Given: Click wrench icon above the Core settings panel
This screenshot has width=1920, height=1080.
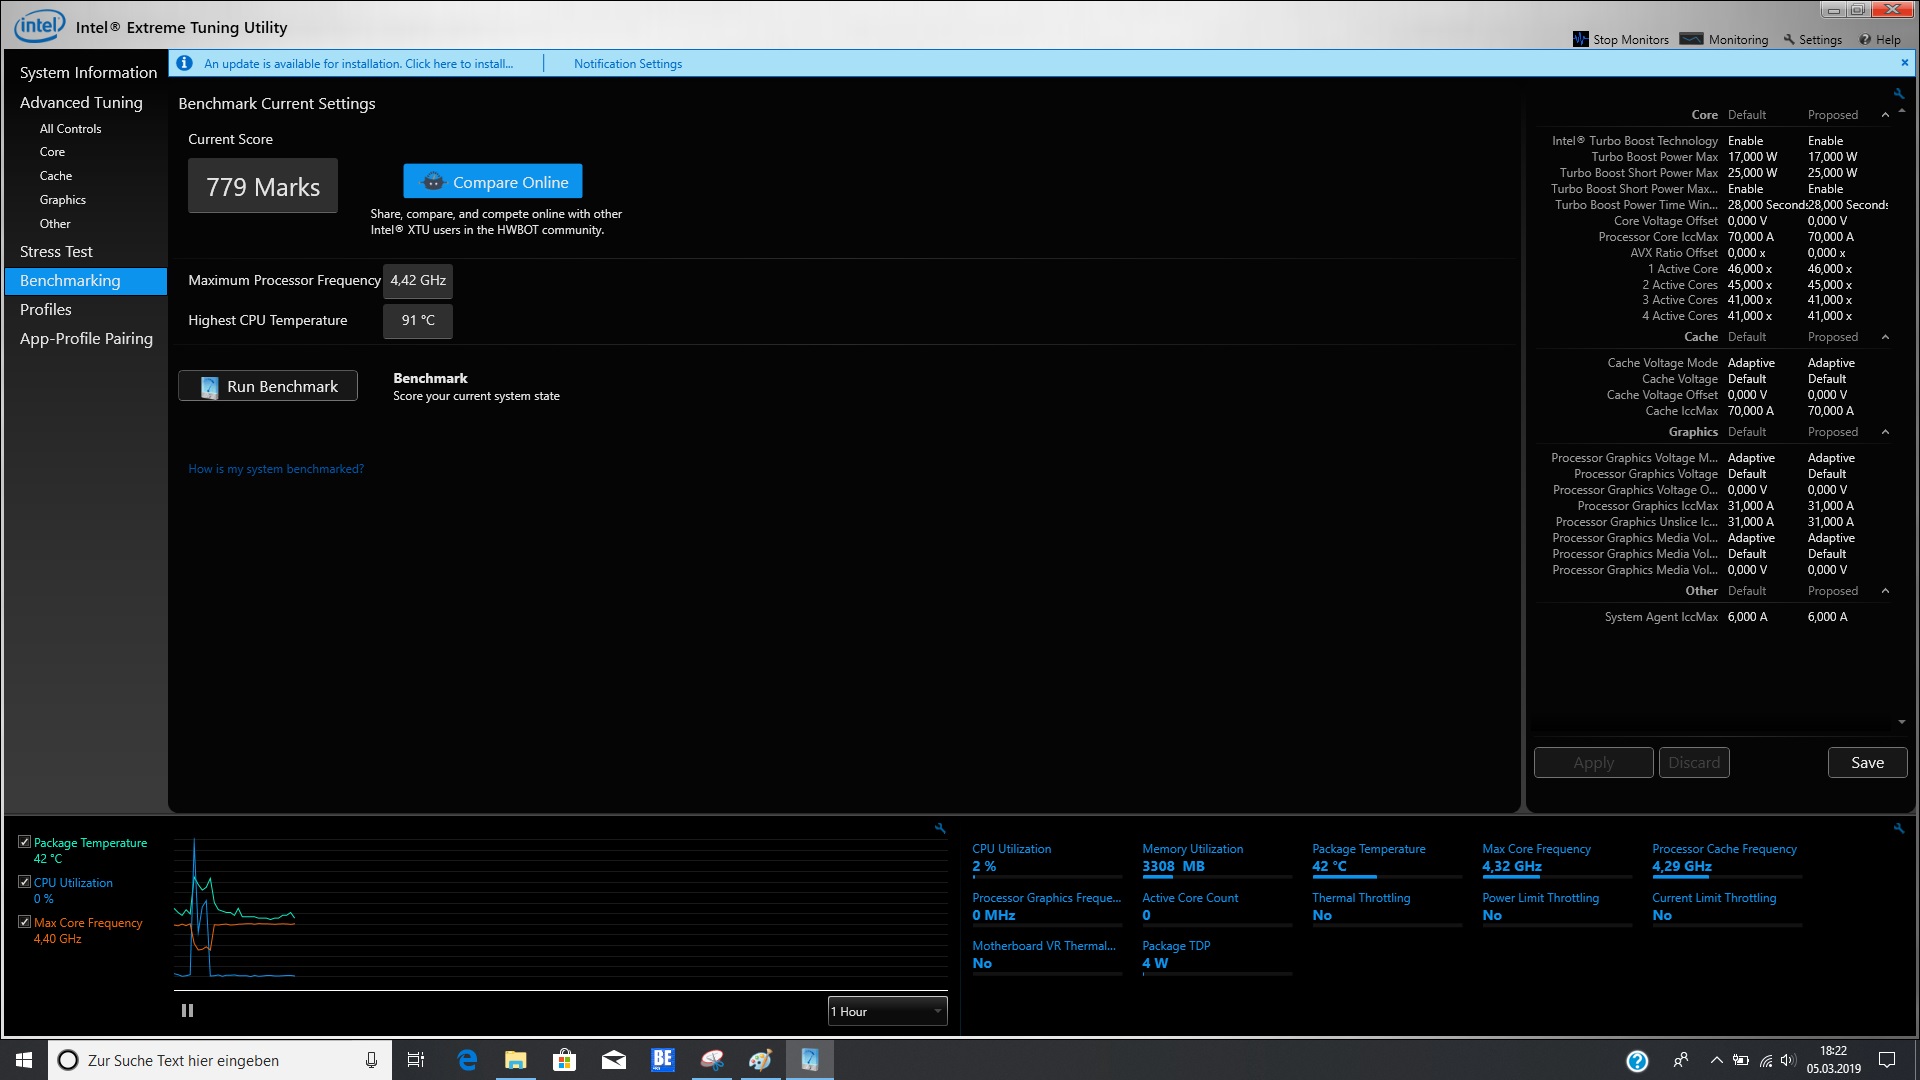Looking at the screenshot, I should pyautogui.click(x=1899, y=93).
